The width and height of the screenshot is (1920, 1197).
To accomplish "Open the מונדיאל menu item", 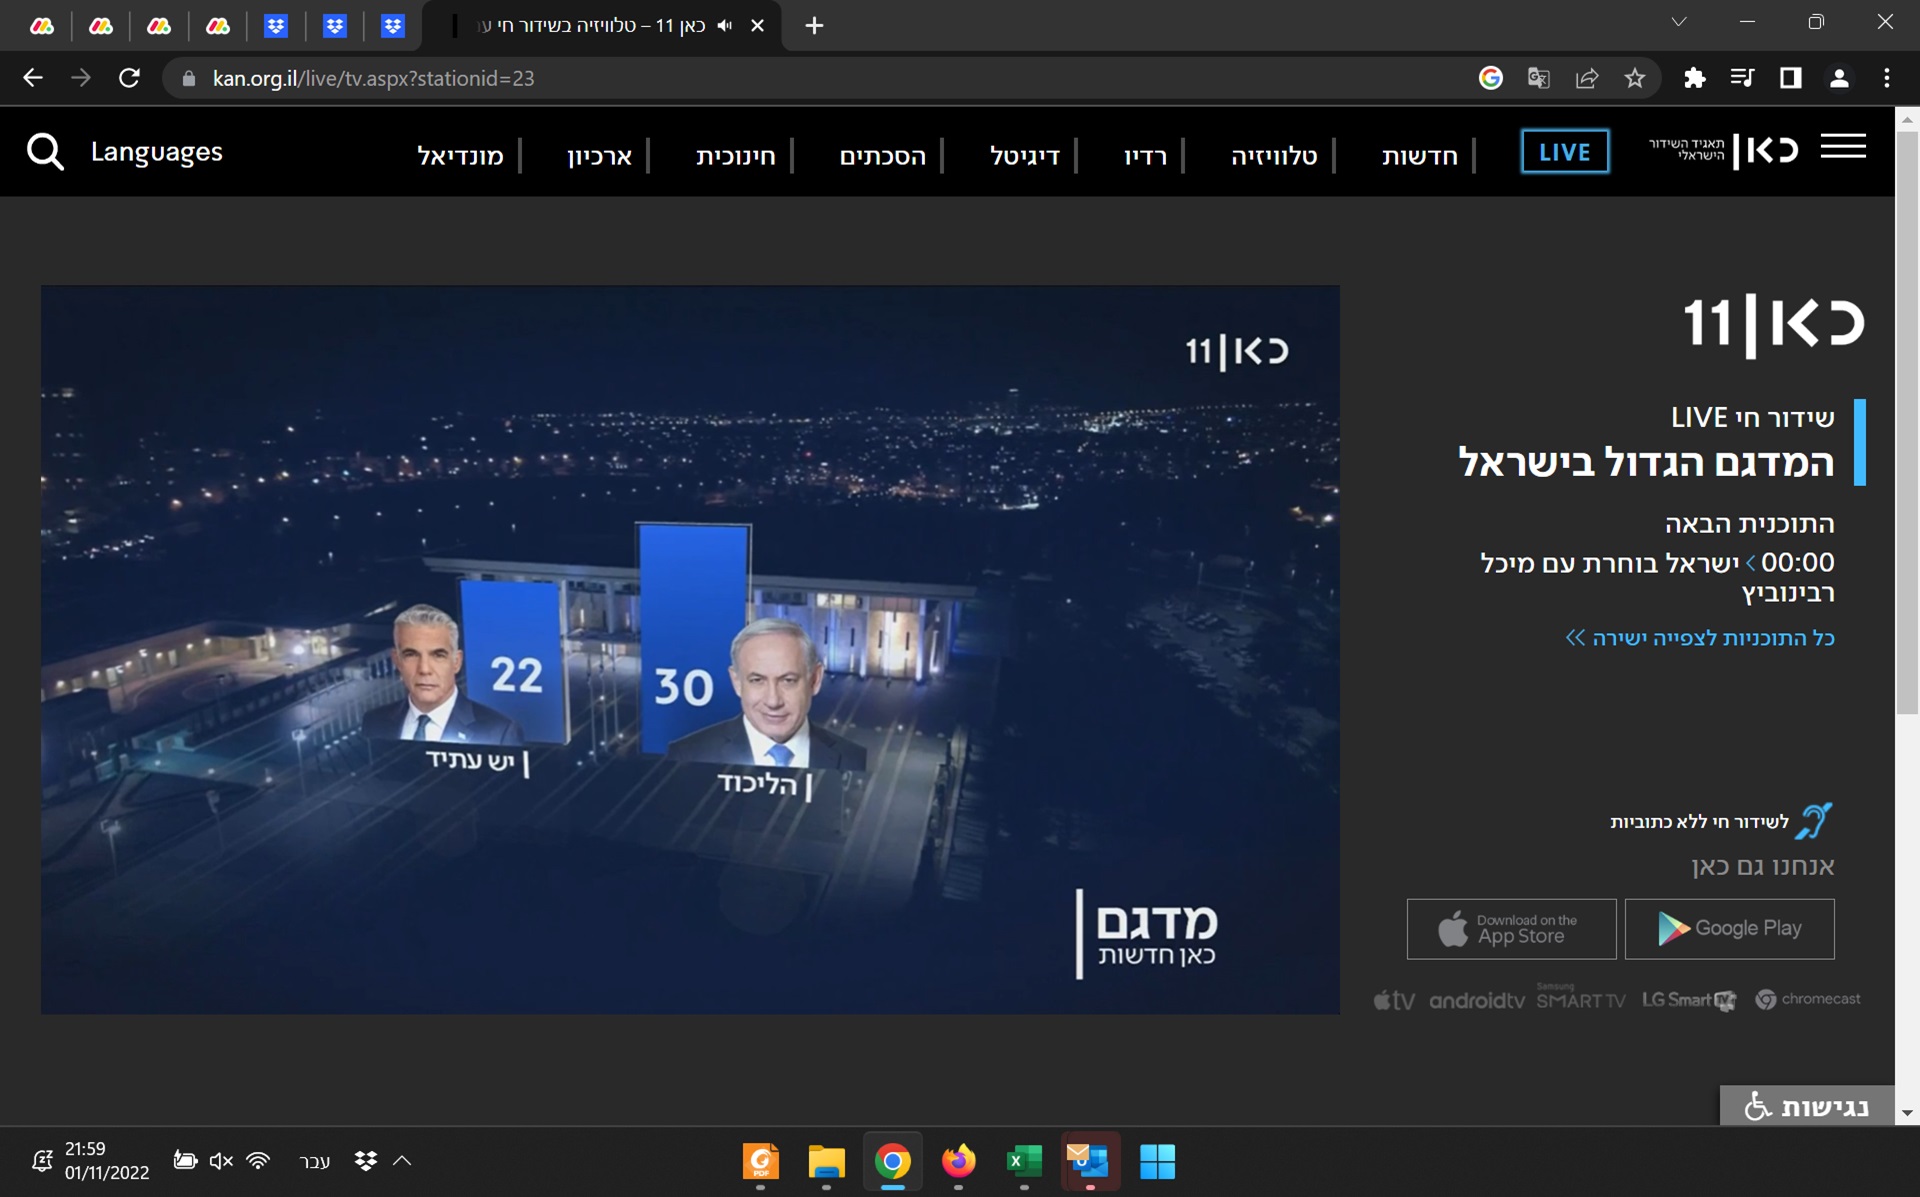I will (x=460, y=155).
